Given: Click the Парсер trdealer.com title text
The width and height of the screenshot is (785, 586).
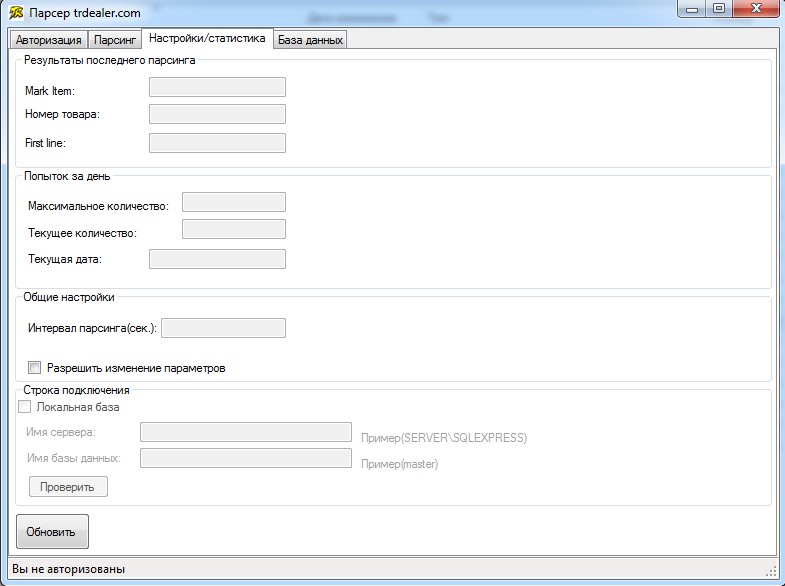Looking at the screenshot, I should [85, 13].
